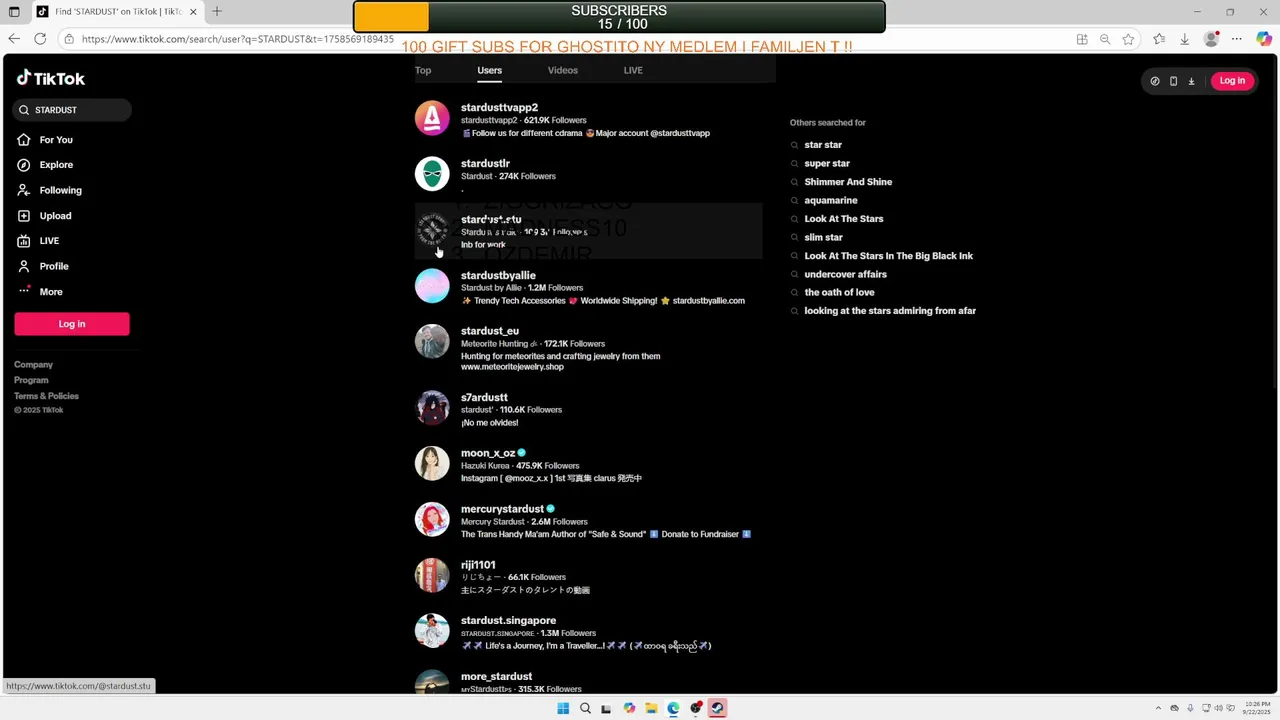1280x720 pixels.
Task: Open stardusttvapp2 profile avatar
Action: [x=432, y=118]
